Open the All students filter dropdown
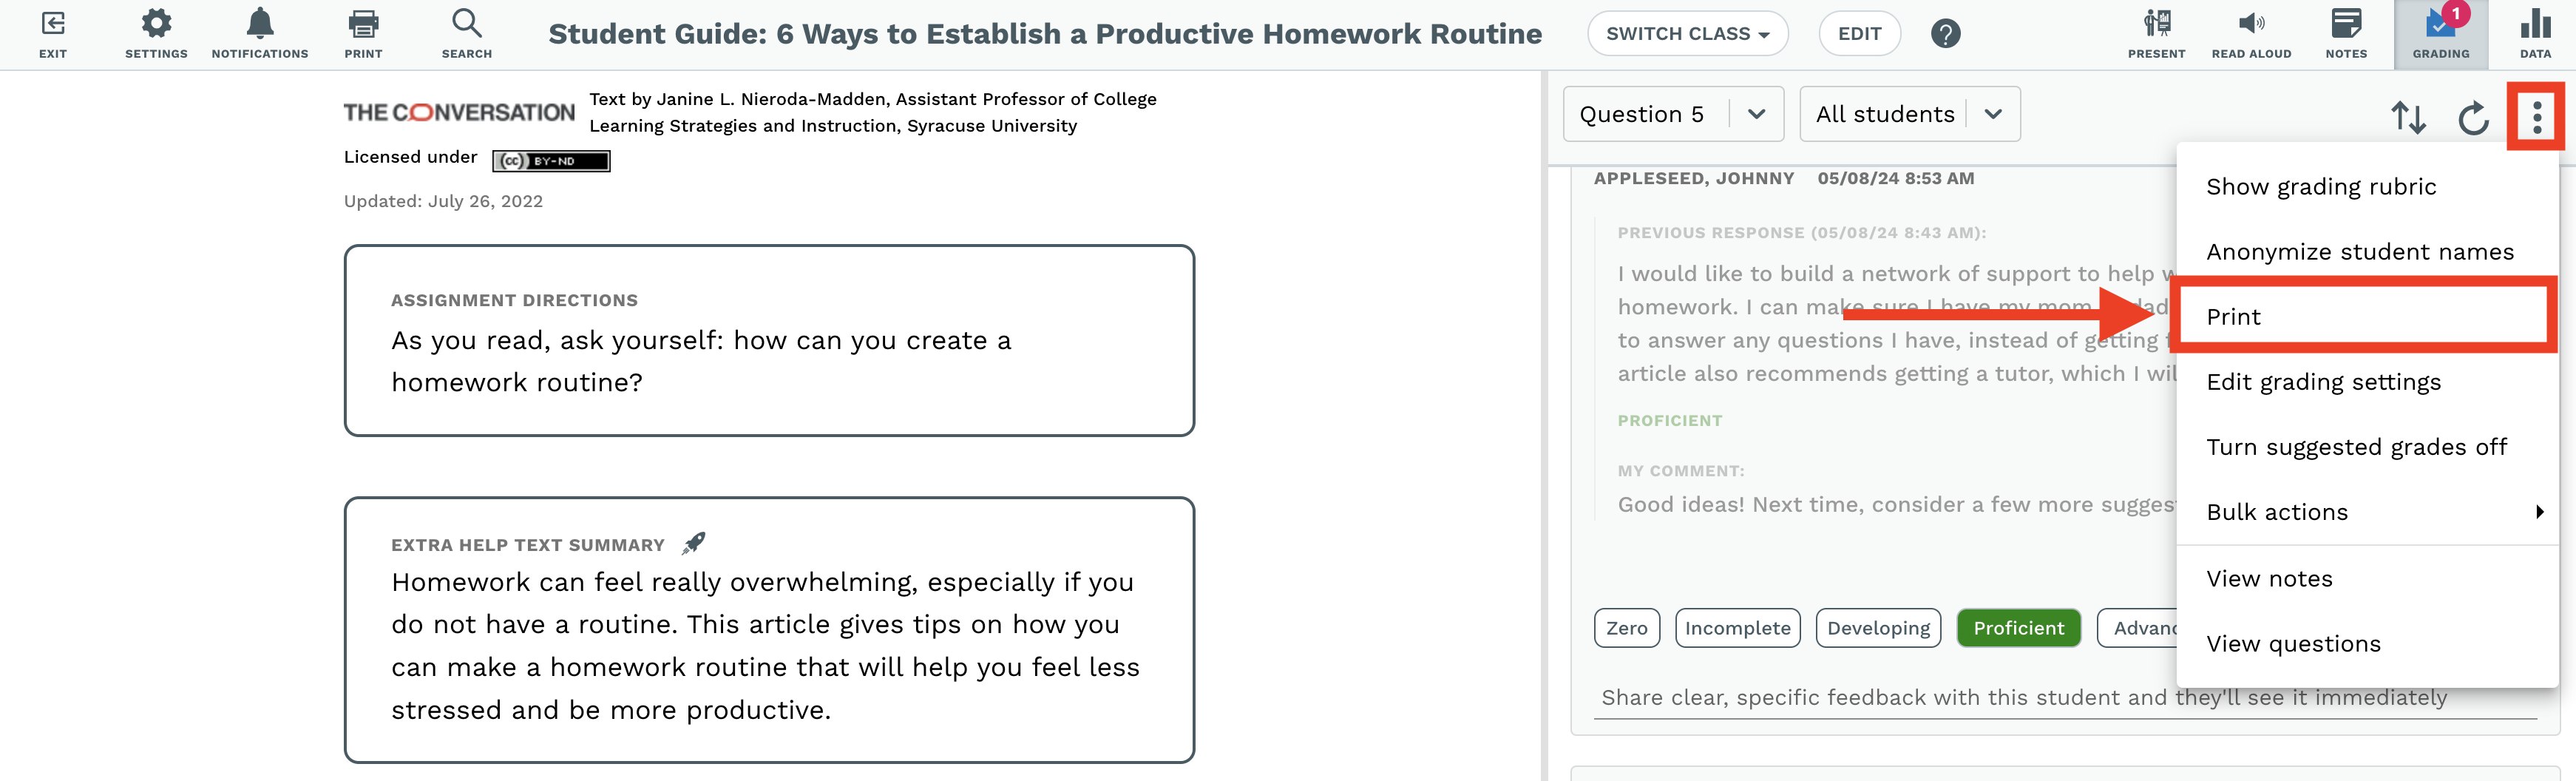 tap(1909, 114)
